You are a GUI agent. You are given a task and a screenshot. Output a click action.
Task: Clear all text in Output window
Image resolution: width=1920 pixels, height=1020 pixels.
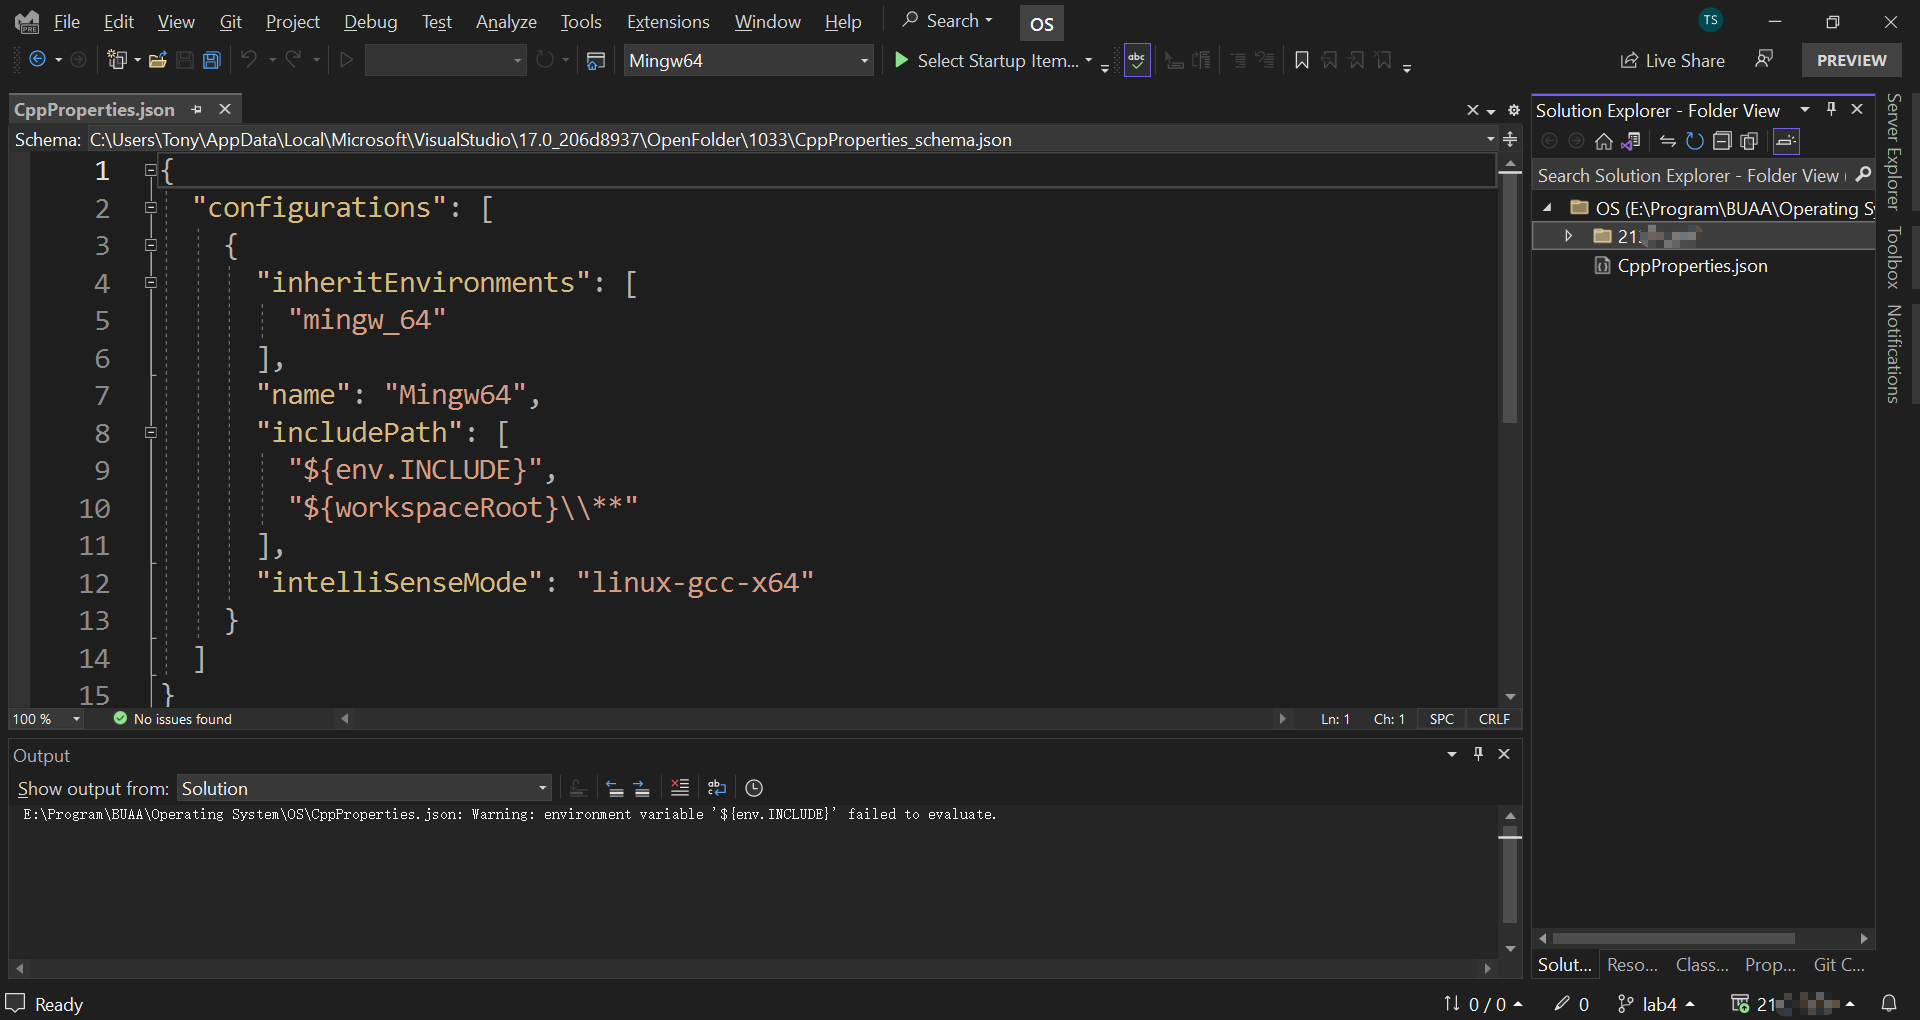tap(680, 788)
